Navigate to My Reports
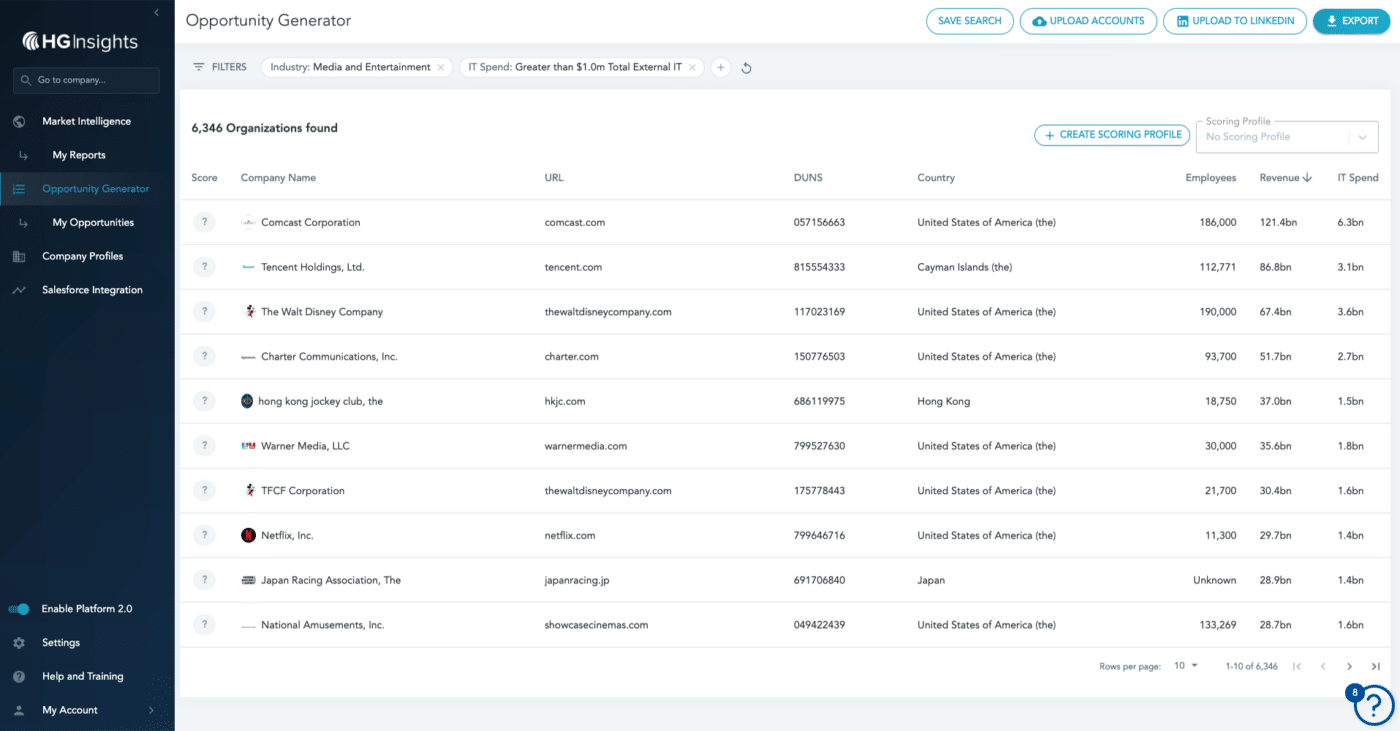Image resolution: width=1400 pixels, height=731 pixels. [80, 155]
